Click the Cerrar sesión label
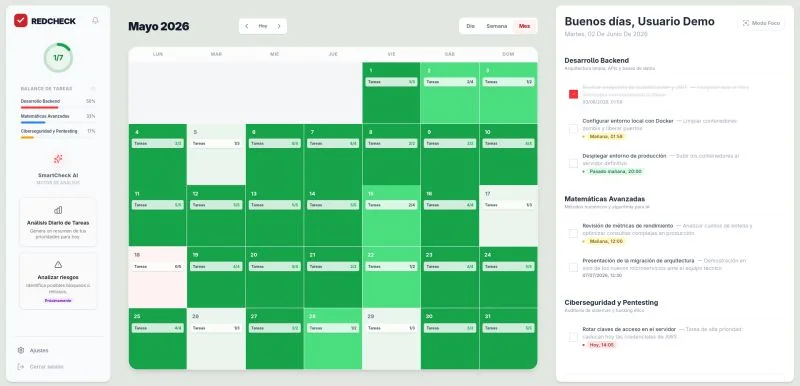800x386 pixels. (x=46, y=367)
